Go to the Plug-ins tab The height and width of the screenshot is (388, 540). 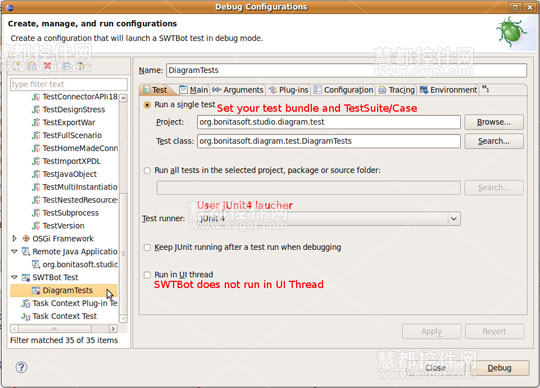[289, 90]
